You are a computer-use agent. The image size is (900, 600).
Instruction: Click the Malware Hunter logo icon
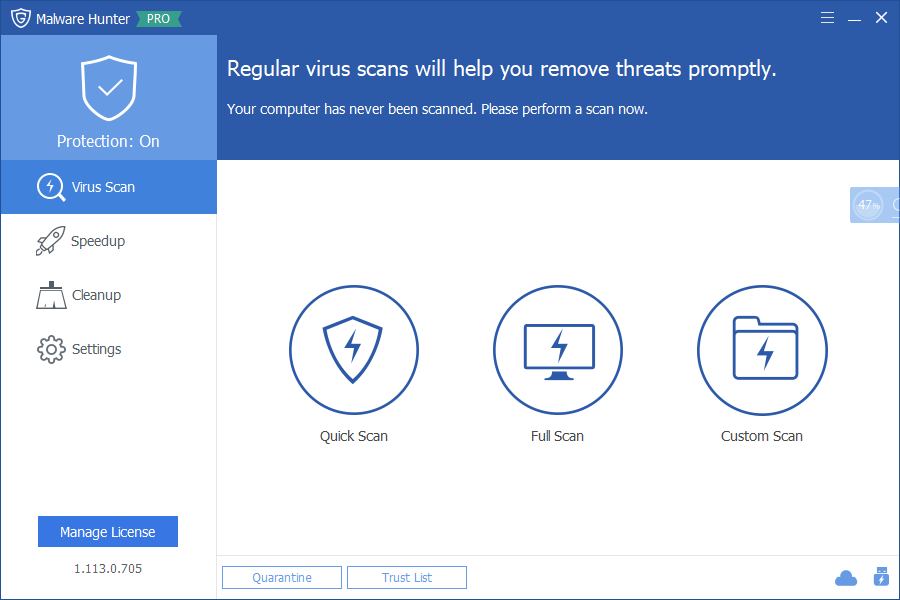[20, 18]
